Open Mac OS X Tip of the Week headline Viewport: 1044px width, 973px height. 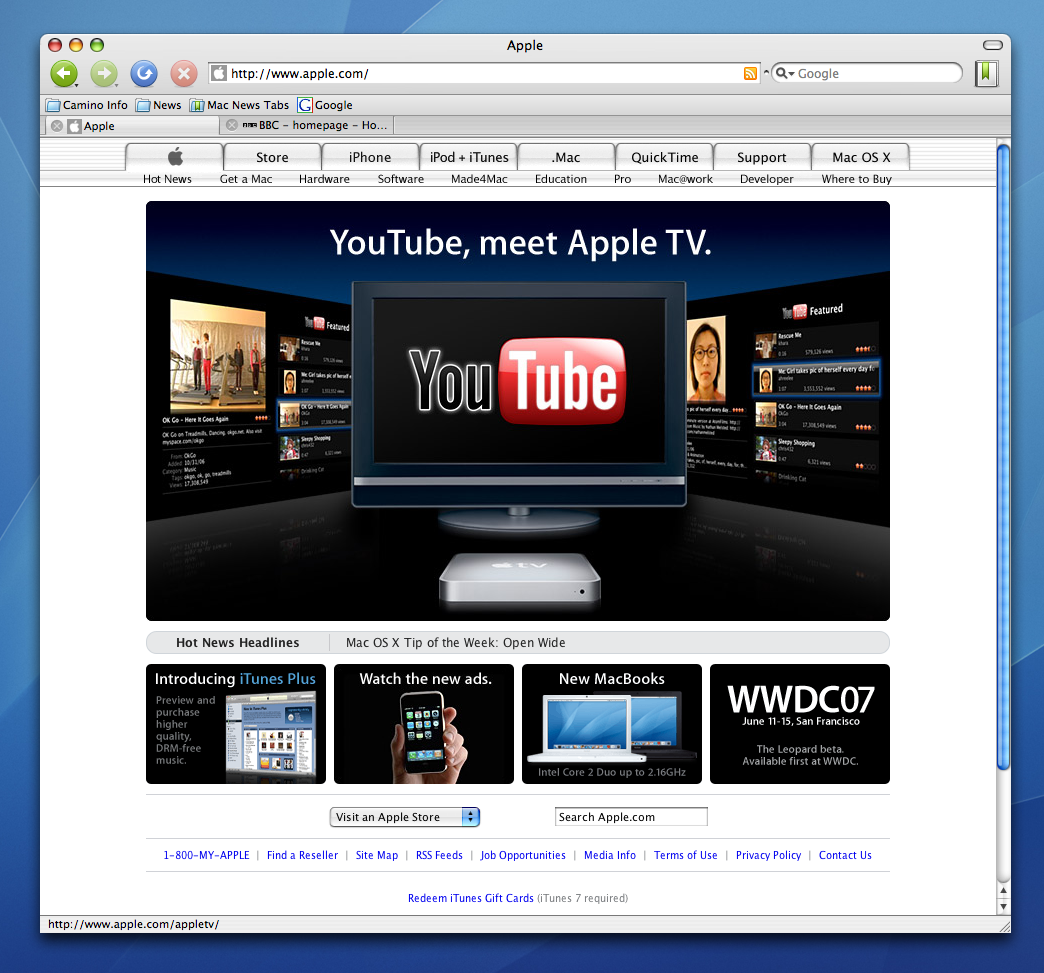455,643
